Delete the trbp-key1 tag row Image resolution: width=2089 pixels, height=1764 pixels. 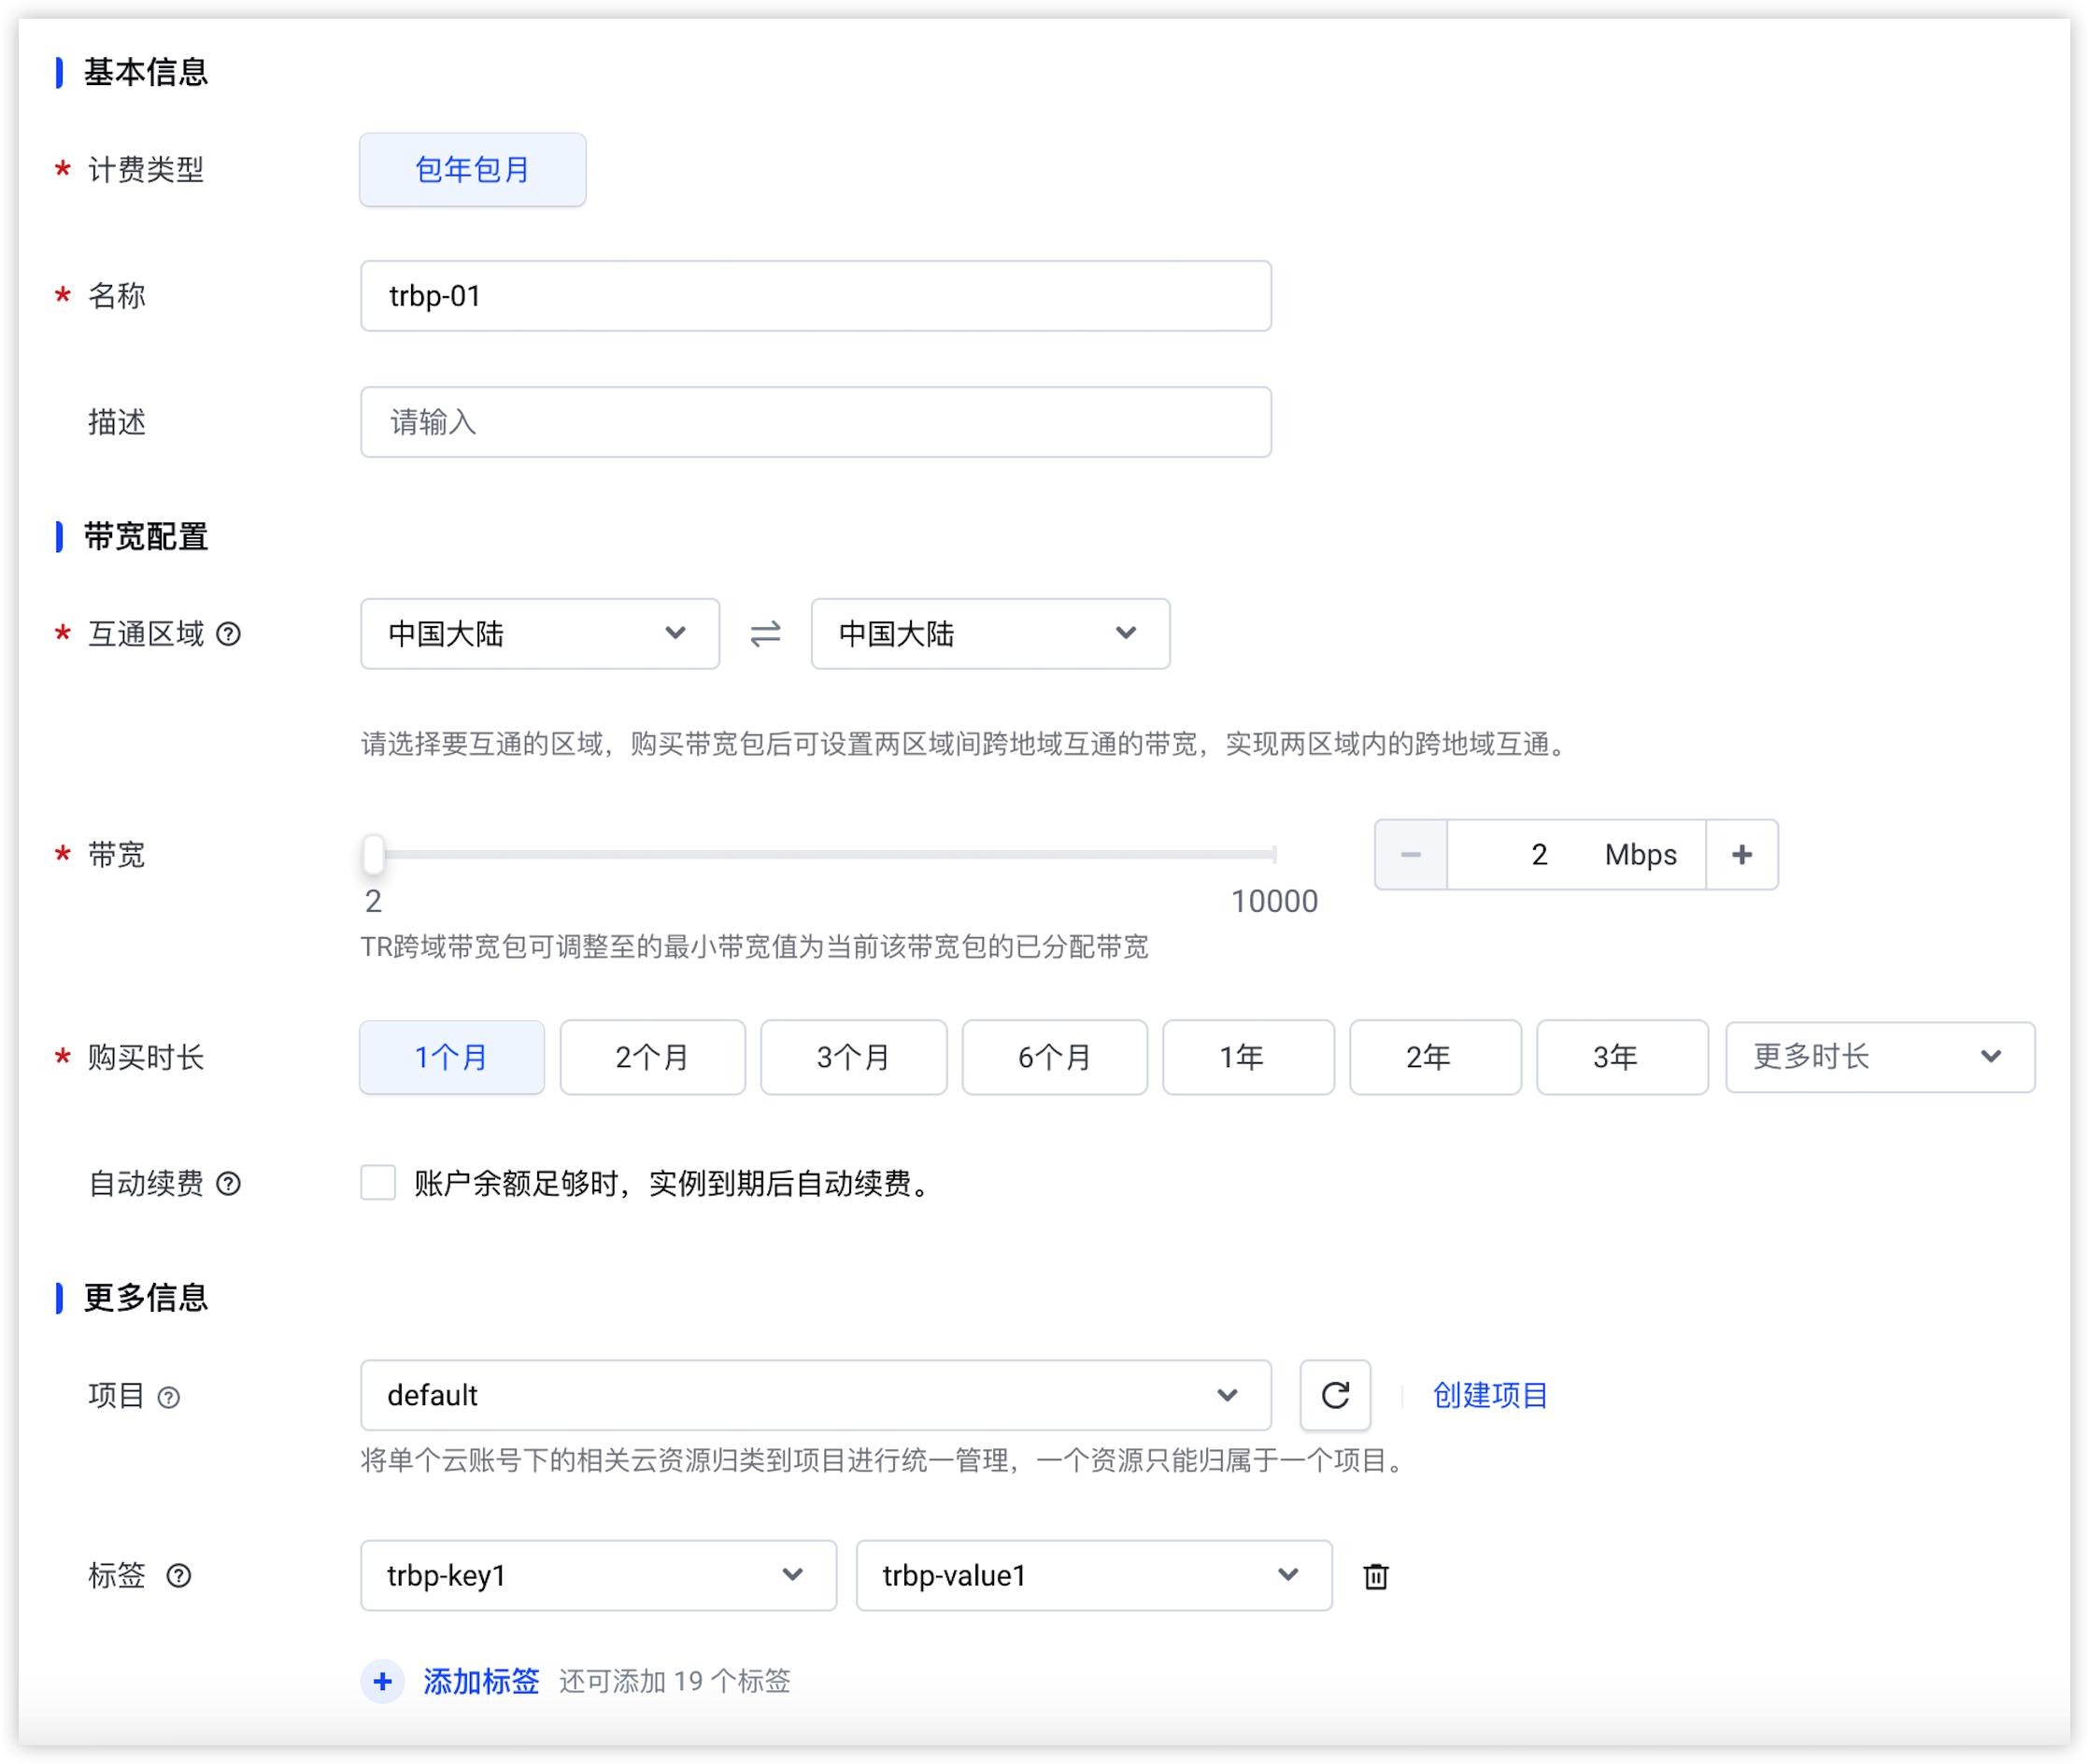[x=1376, y=1576]
